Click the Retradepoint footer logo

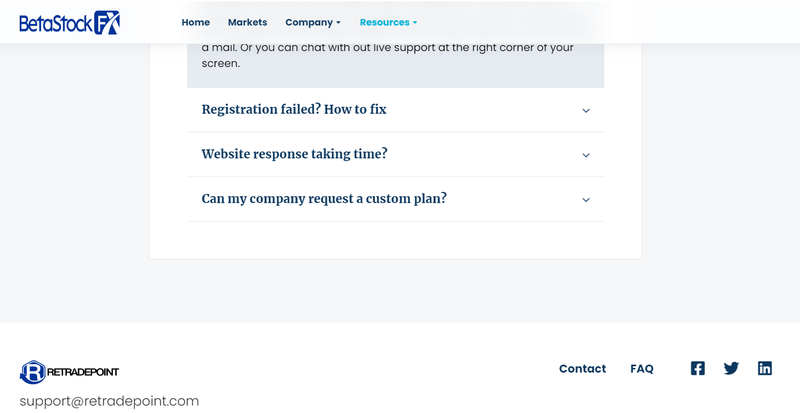69,372
